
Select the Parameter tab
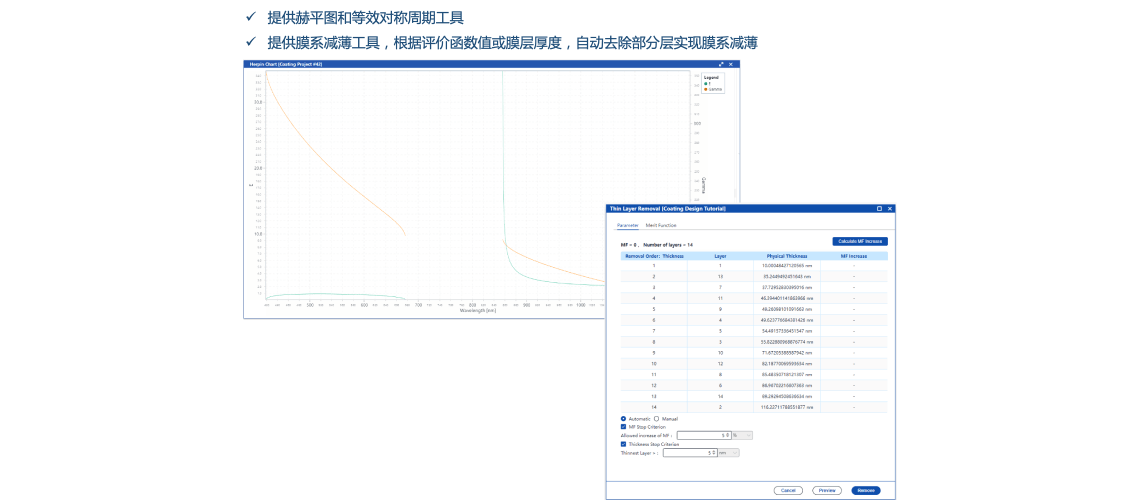click(x=627, y=225)
